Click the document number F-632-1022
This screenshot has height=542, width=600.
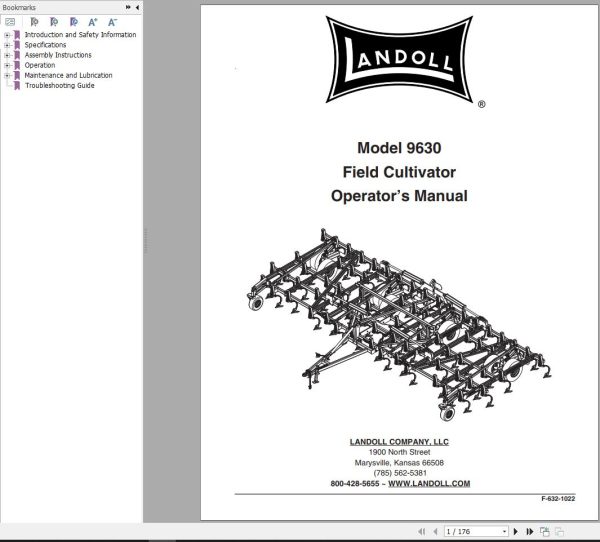pyautogui.click(x=558, y=498)
